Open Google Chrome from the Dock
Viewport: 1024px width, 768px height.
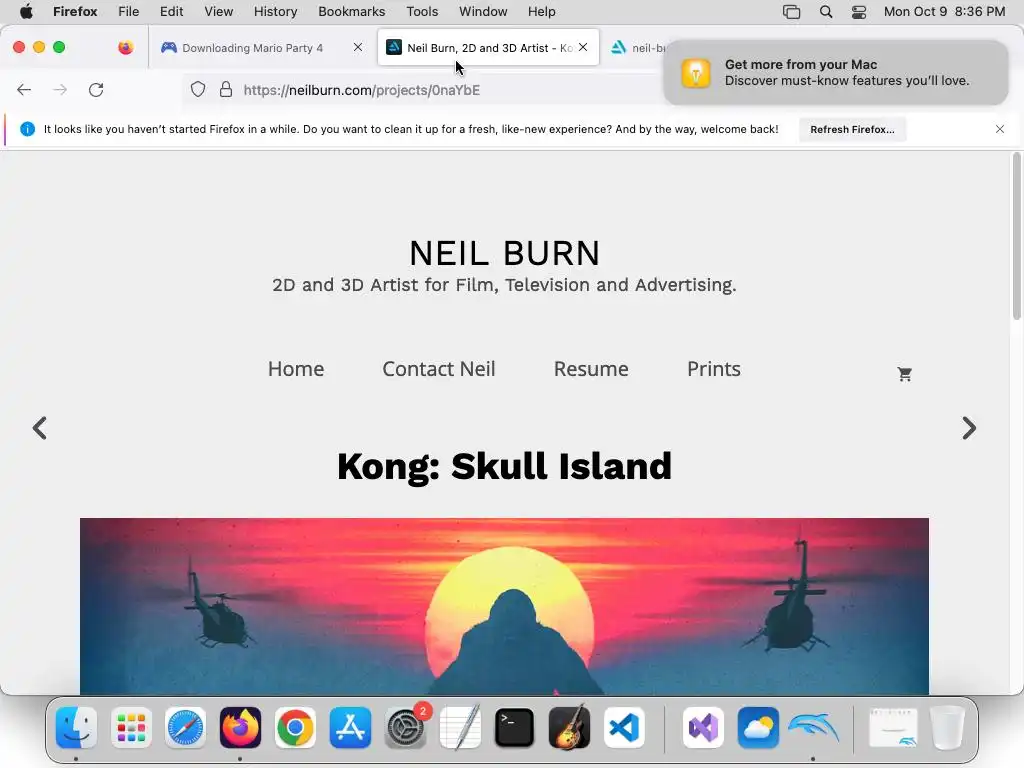(295, 728)
